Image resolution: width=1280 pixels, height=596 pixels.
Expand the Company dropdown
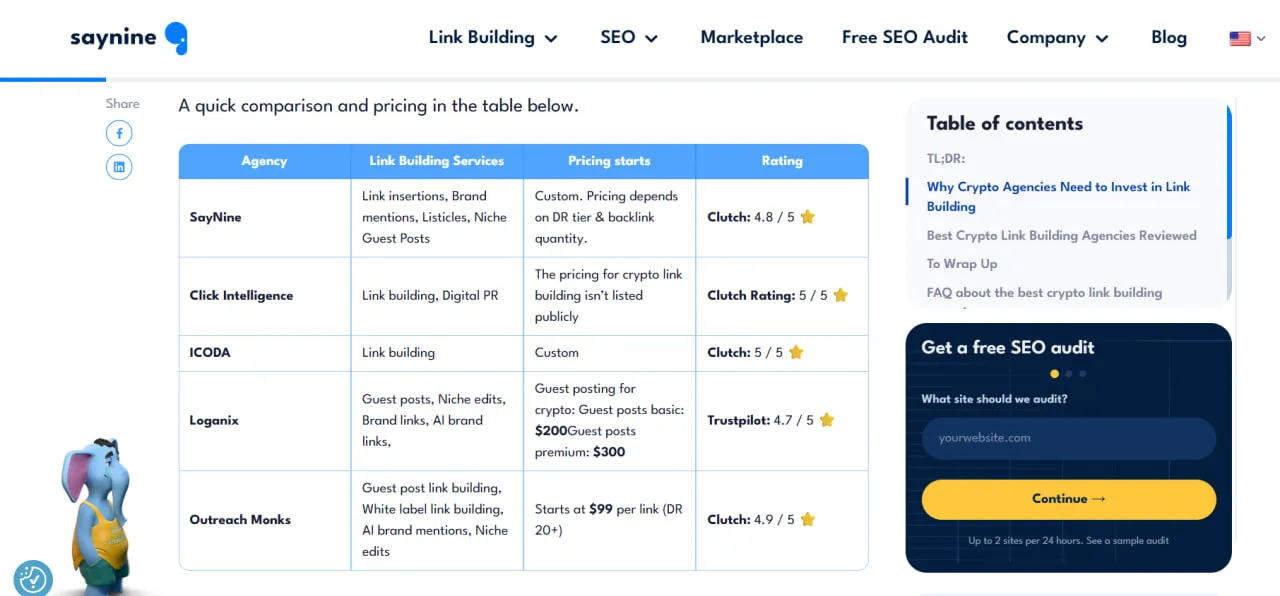click(x=1058, y=38)
